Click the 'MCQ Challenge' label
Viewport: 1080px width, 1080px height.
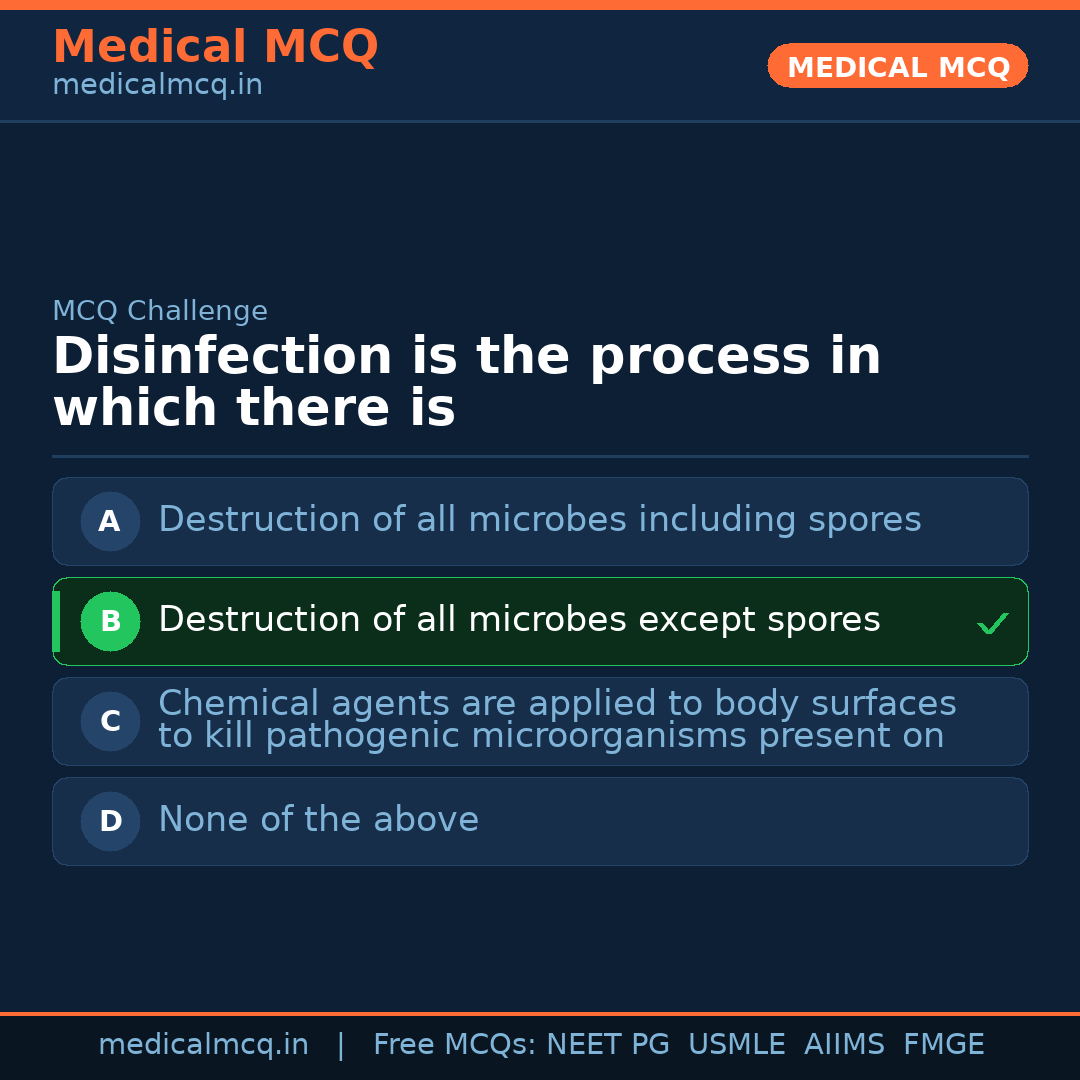tap(160, 311)
